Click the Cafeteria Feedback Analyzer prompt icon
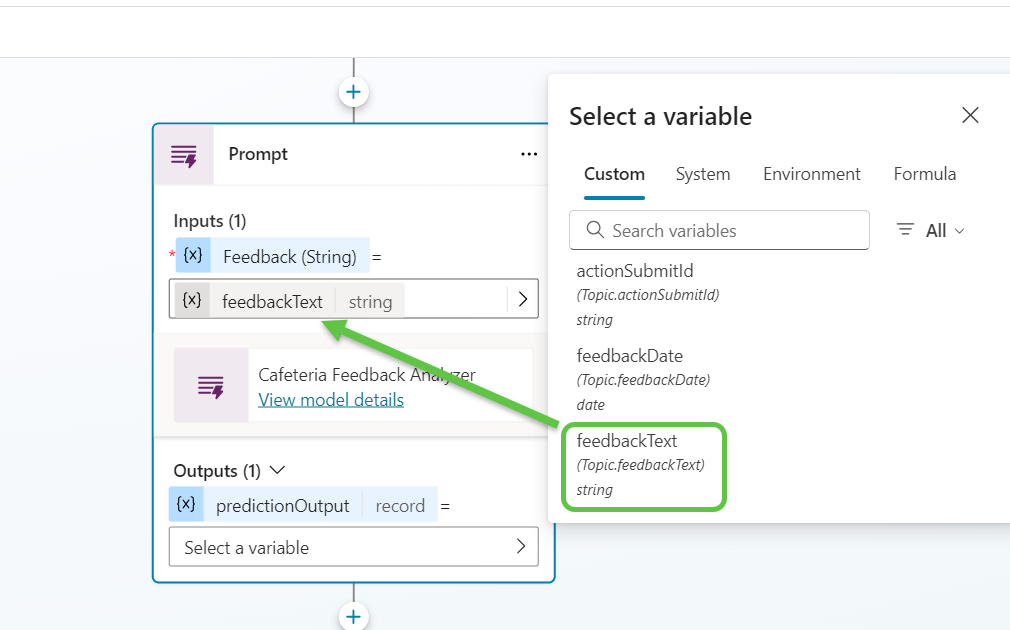 [x=211, y=386]
